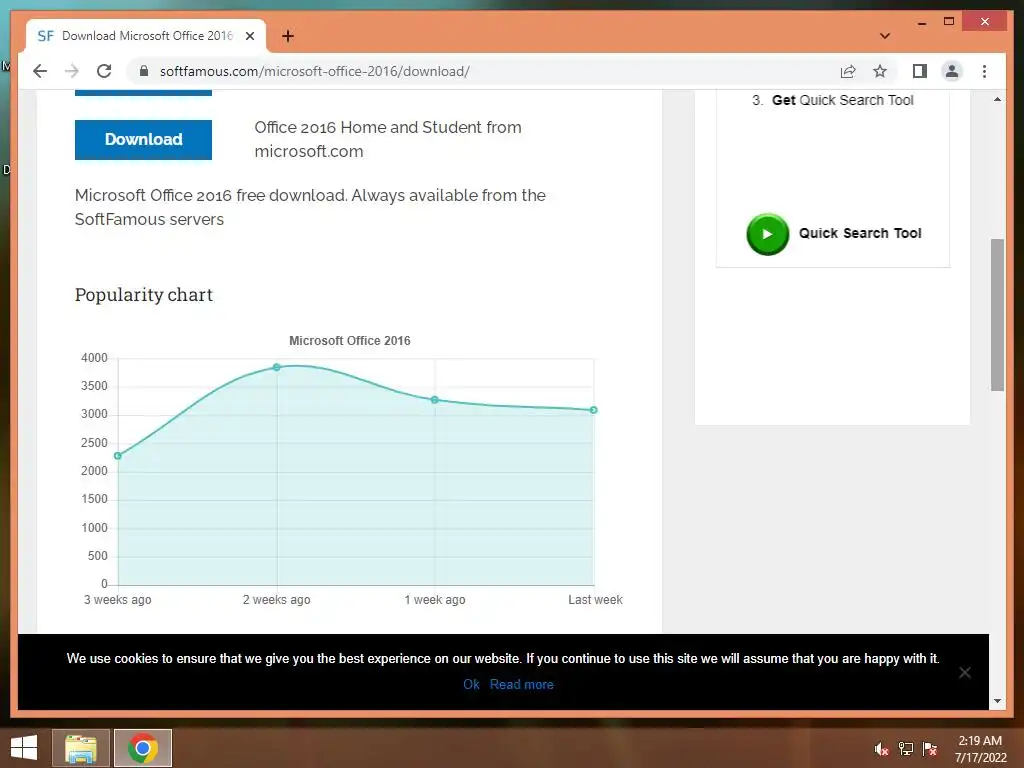This screenshot has width=1024, height=768.
Task: Click the Microsoft Office 2016 chart legend
Action: pyautogui.click(x=349, y=340)
